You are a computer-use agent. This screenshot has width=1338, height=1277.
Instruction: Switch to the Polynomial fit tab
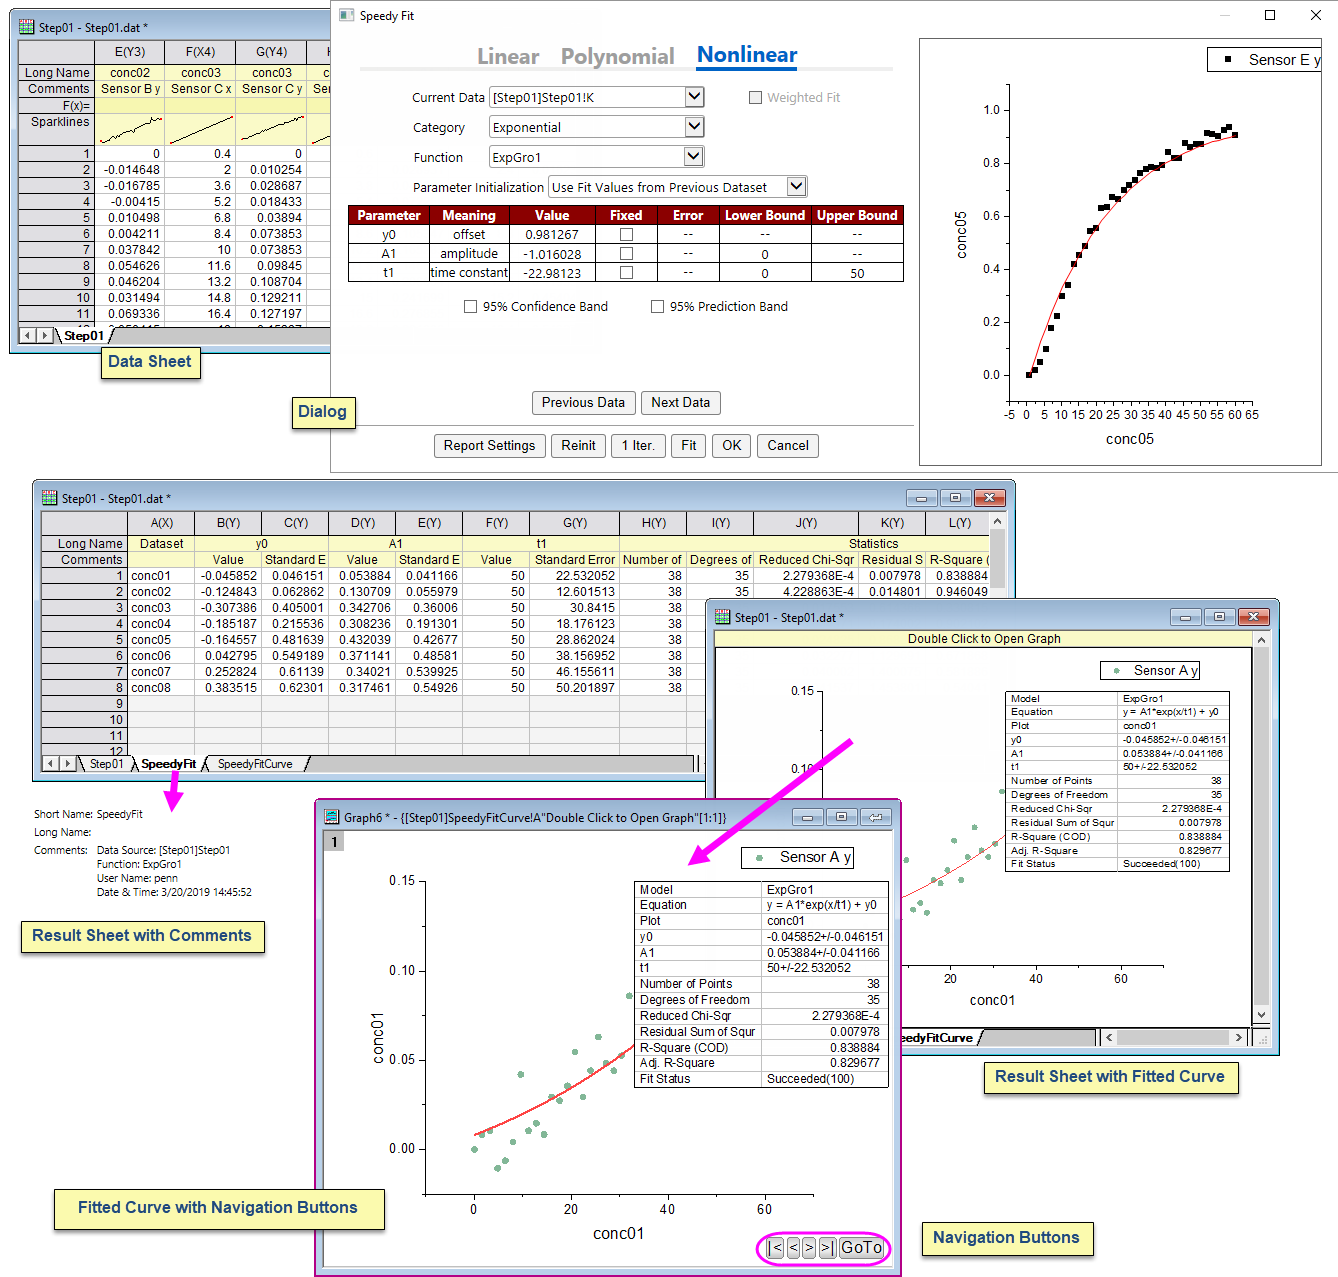click(617, 56)
